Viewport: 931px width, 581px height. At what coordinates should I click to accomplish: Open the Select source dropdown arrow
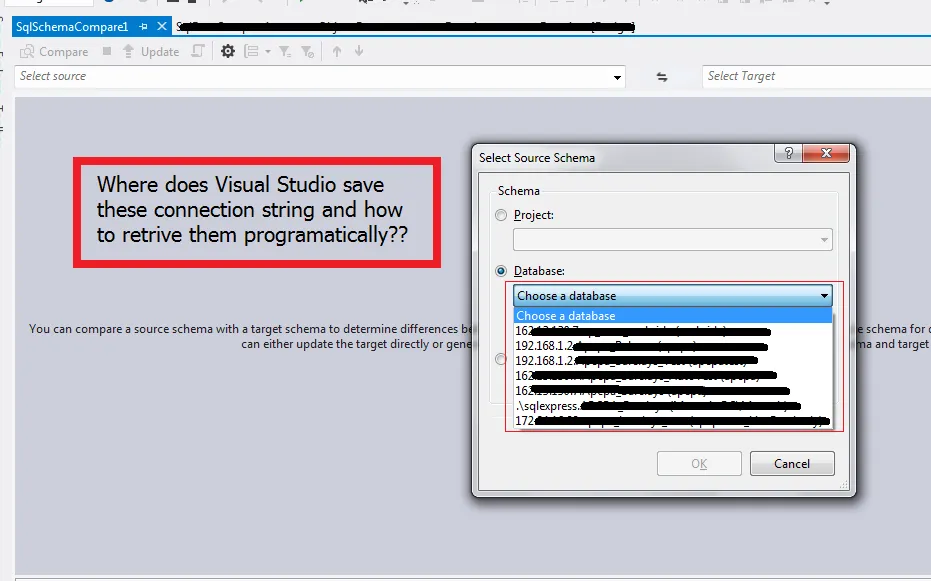click(x=617, y=77)
